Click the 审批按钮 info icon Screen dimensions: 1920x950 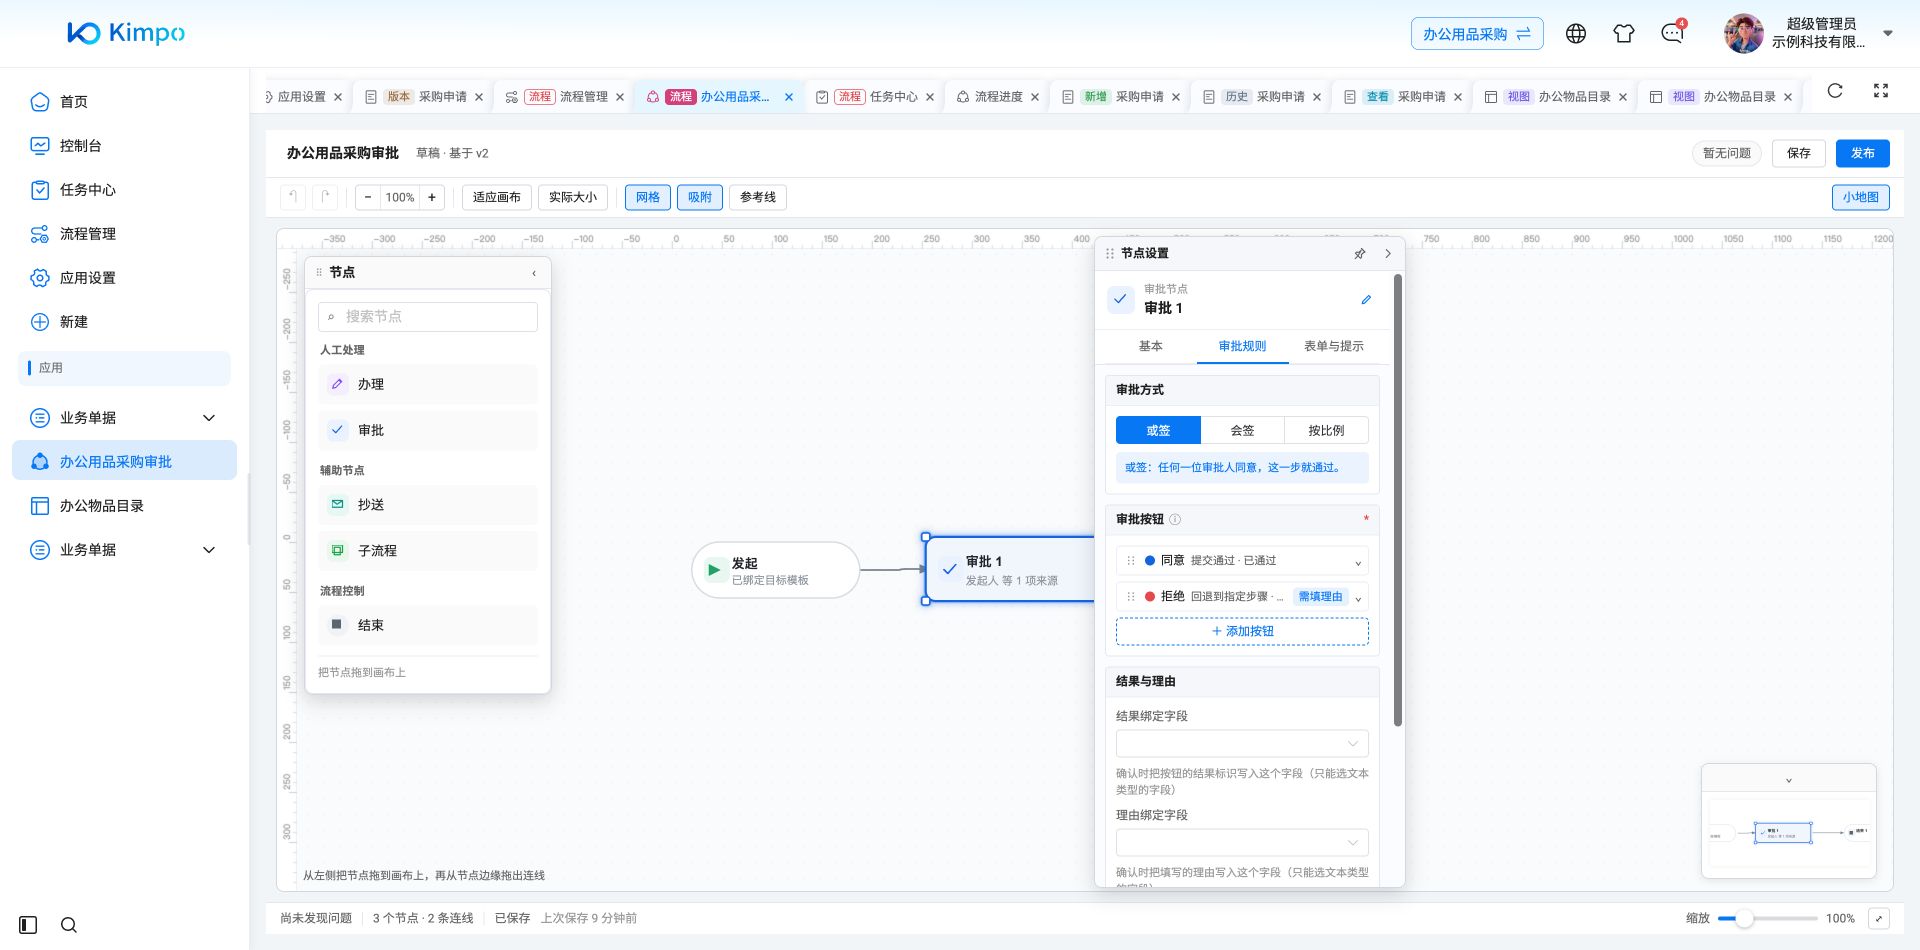coord(1175,520)
